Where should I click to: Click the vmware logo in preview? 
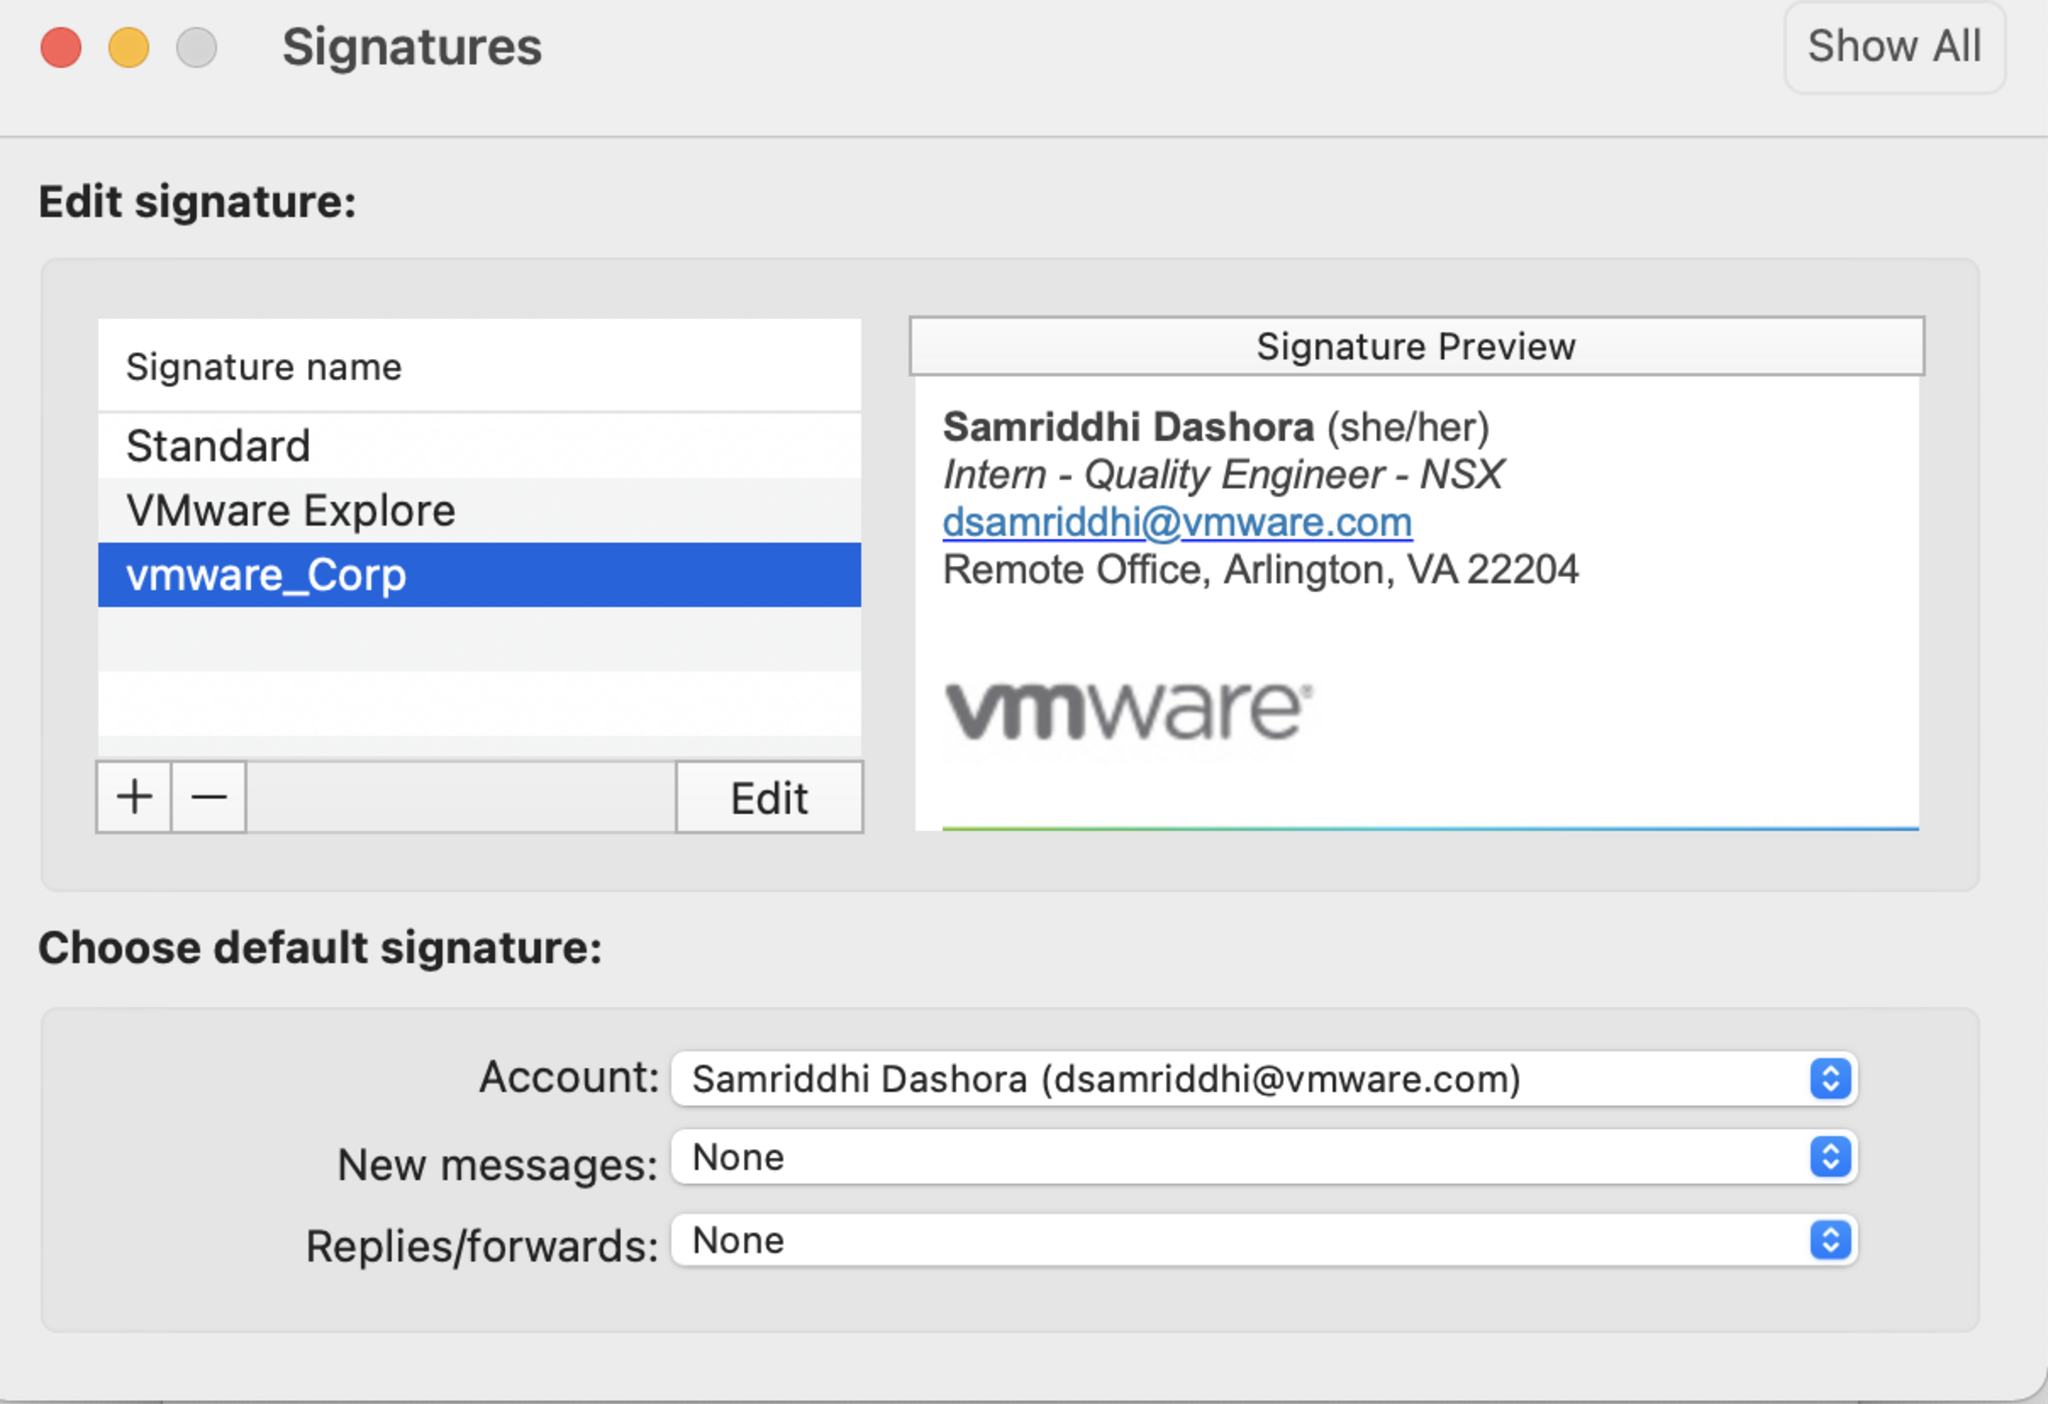1128,711
